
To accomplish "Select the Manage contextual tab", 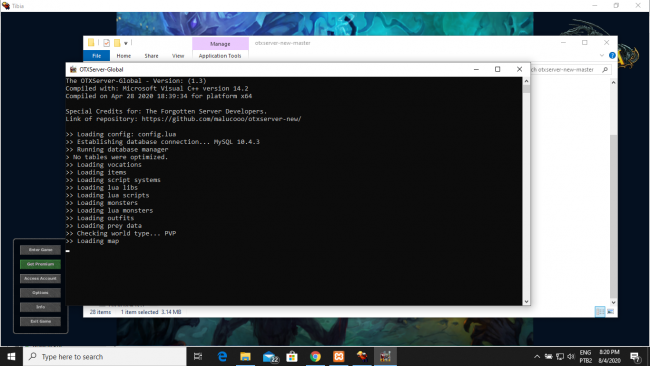I will click(x=220, y=44).
